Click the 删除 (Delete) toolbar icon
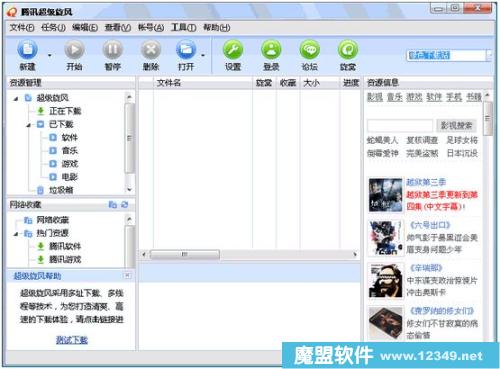Screen dimensions: 500x369 pos(151,50)
